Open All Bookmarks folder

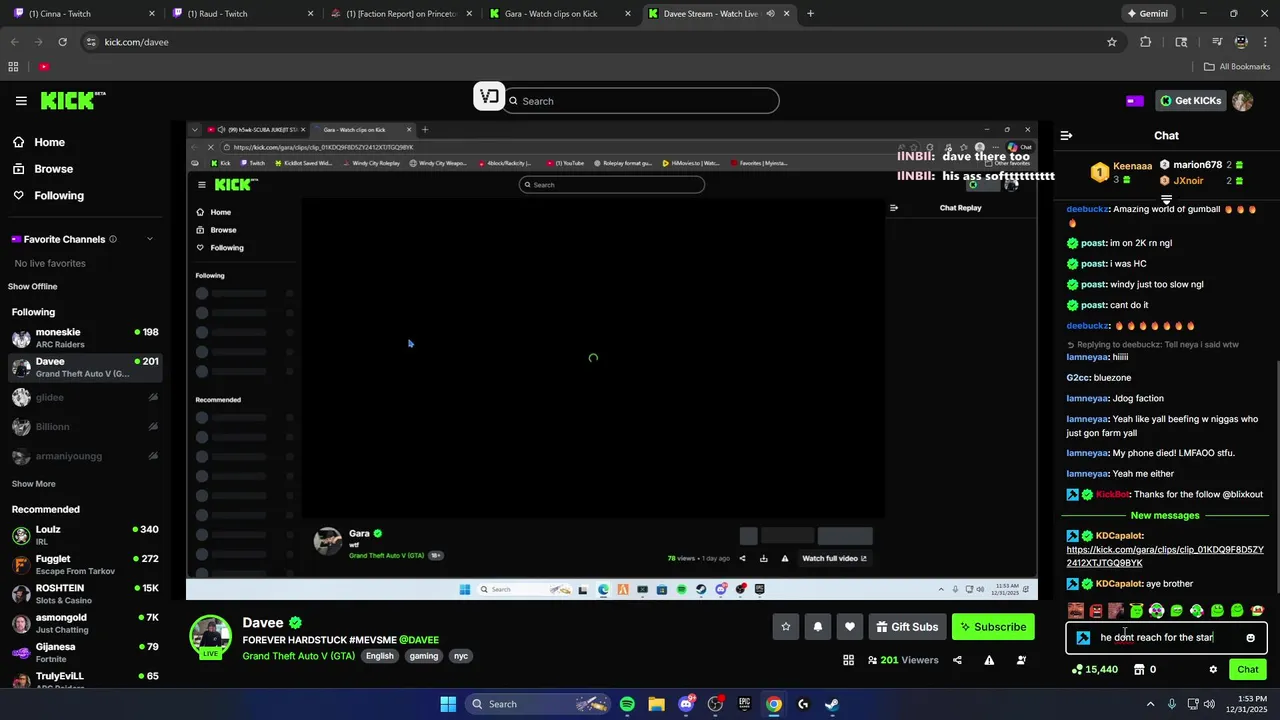pyautogui.click(x=1237, y=67)
